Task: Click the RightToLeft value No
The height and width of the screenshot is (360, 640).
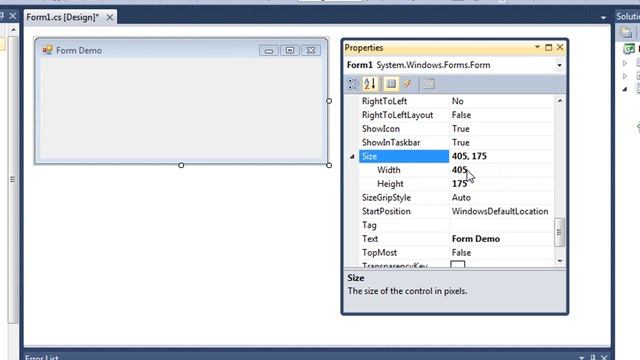Action: [x=457, y=101]
